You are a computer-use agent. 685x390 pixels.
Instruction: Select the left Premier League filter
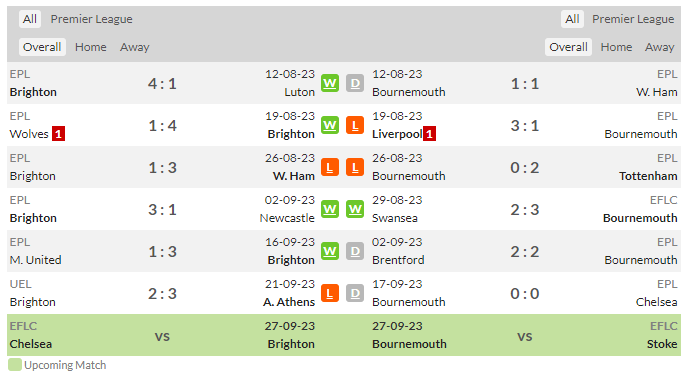pos(91,19)
